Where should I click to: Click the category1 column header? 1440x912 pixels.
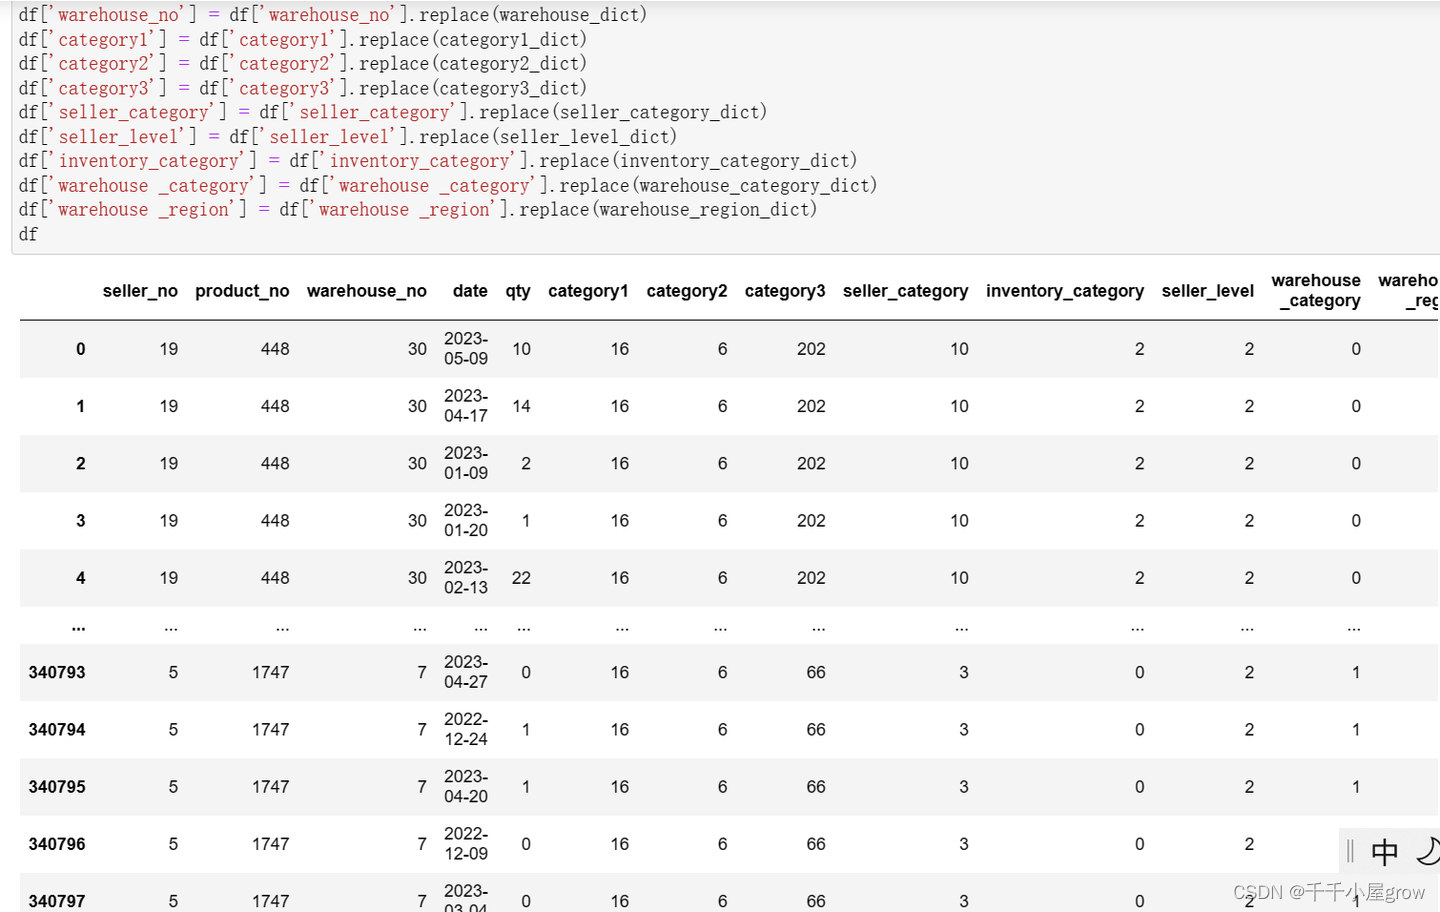tap(588, 291)
